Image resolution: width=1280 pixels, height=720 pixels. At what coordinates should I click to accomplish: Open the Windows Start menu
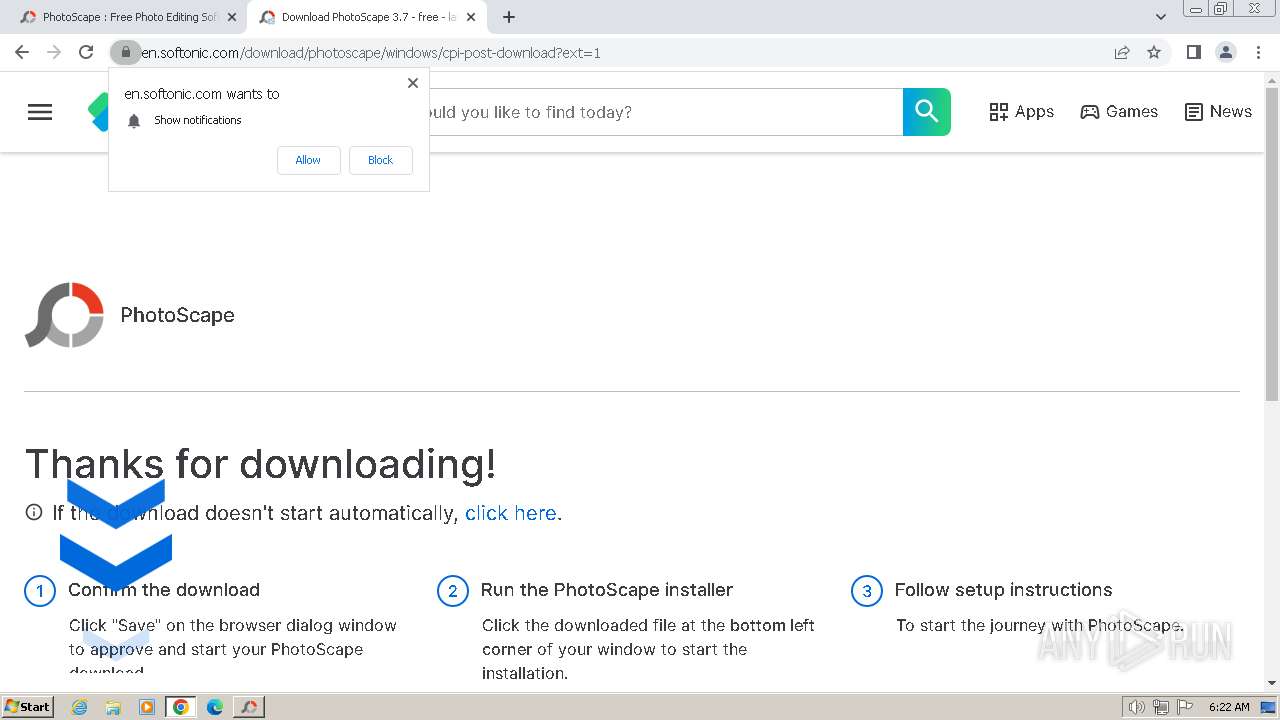point(27,706)
